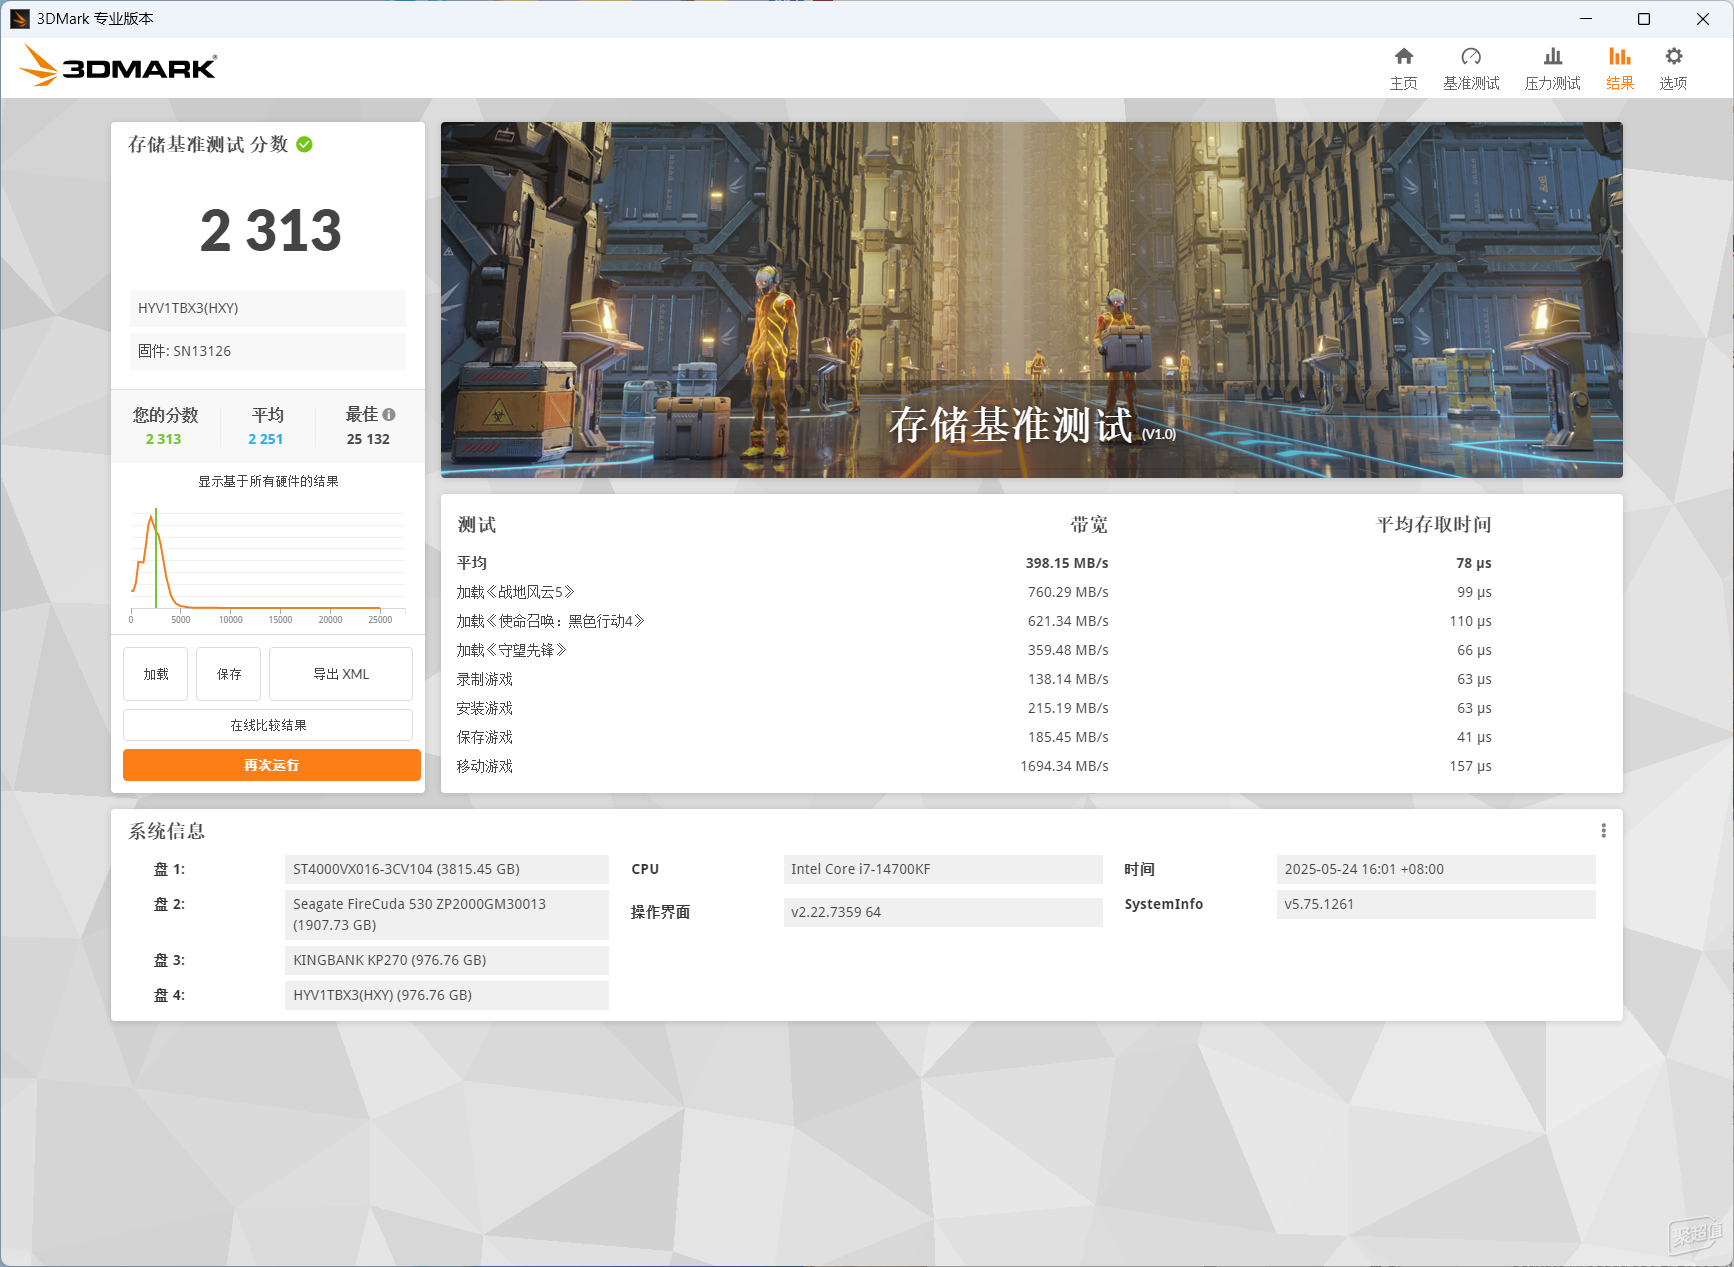This screenshot has height=1267, width=1734.
Task: Click the 41 μs access time value
Action: point(1474,737)
